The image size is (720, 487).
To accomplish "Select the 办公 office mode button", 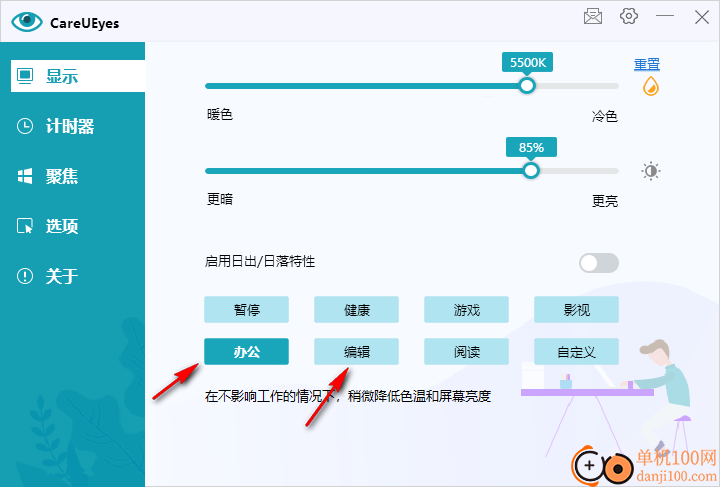I will pyautogui.click(x=247, y=352).
